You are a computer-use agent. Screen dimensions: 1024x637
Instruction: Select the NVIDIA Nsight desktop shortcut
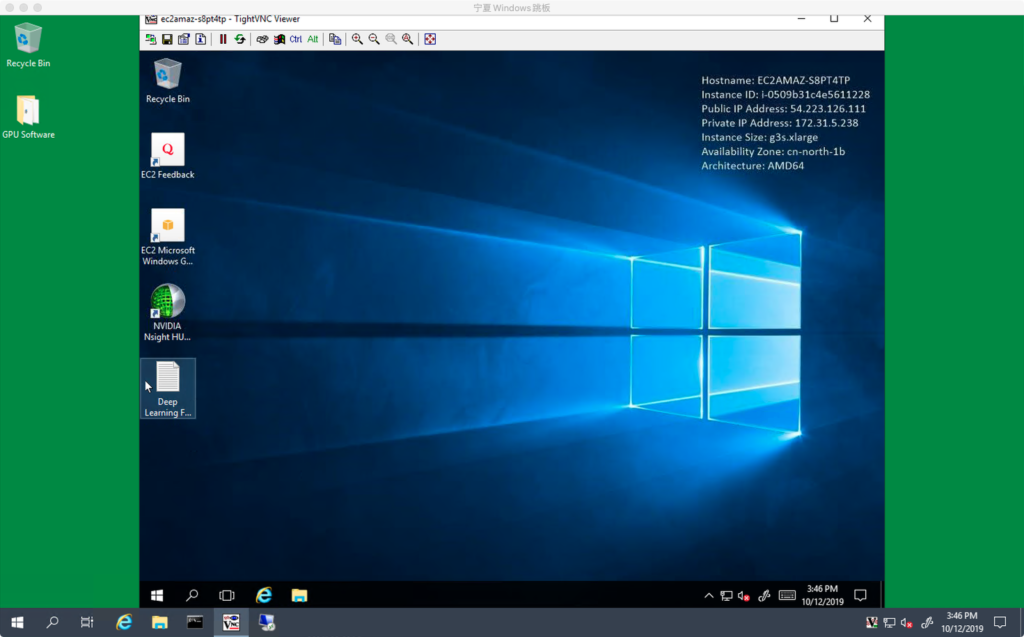168,311
